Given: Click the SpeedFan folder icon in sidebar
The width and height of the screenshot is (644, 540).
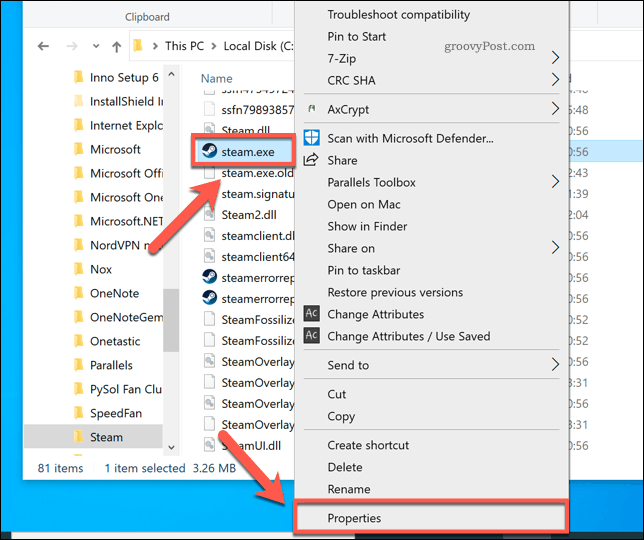Looking at the screenshot, I should coord(78,413).
